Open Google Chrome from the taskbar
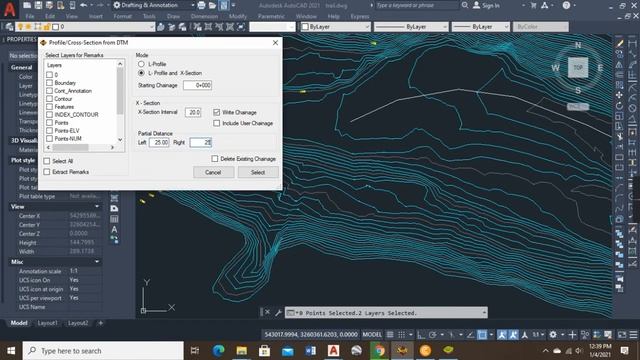640x360 pixels. coord(380,351)
